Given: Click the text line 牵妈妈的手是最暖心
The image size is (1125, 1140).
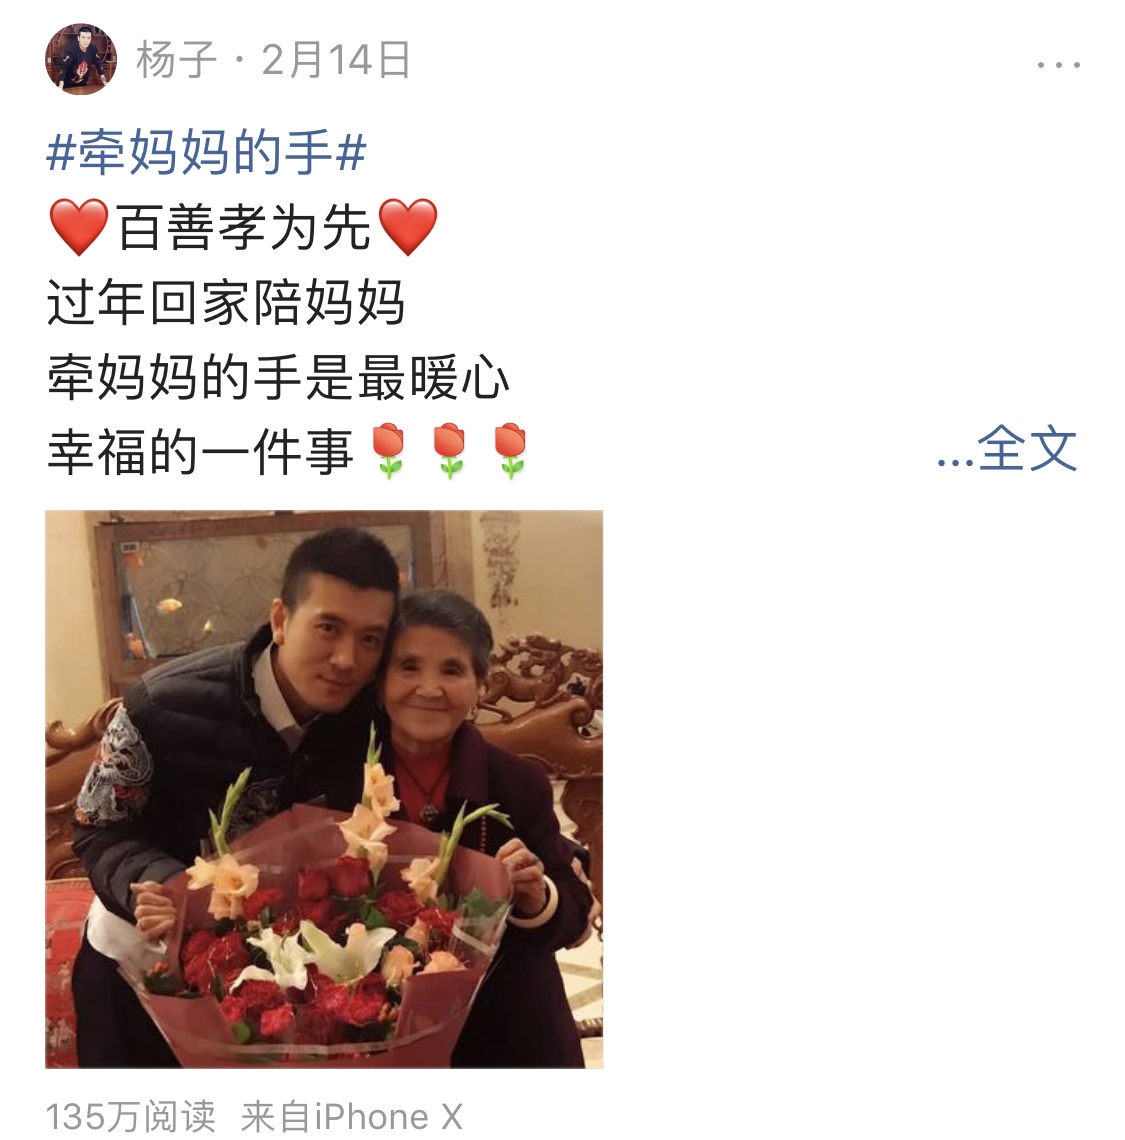Looking at the screenshot, I should pos(279,377).
